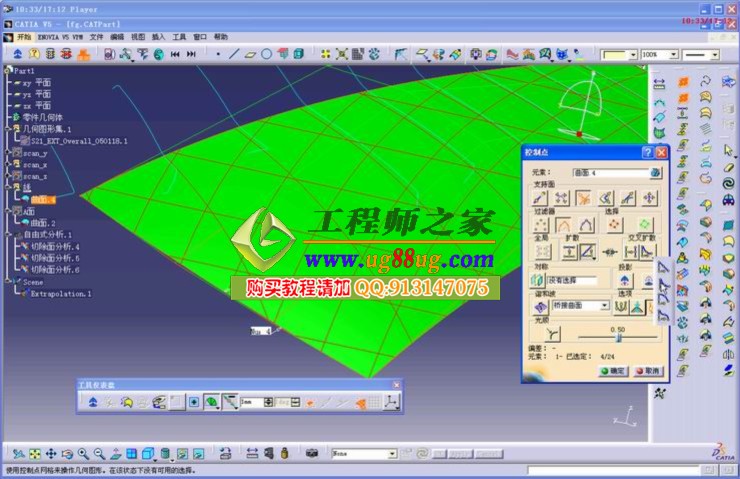Click the 取消 button
The height and width of the screenshot is (479, 740).
(x=648, y=370)
